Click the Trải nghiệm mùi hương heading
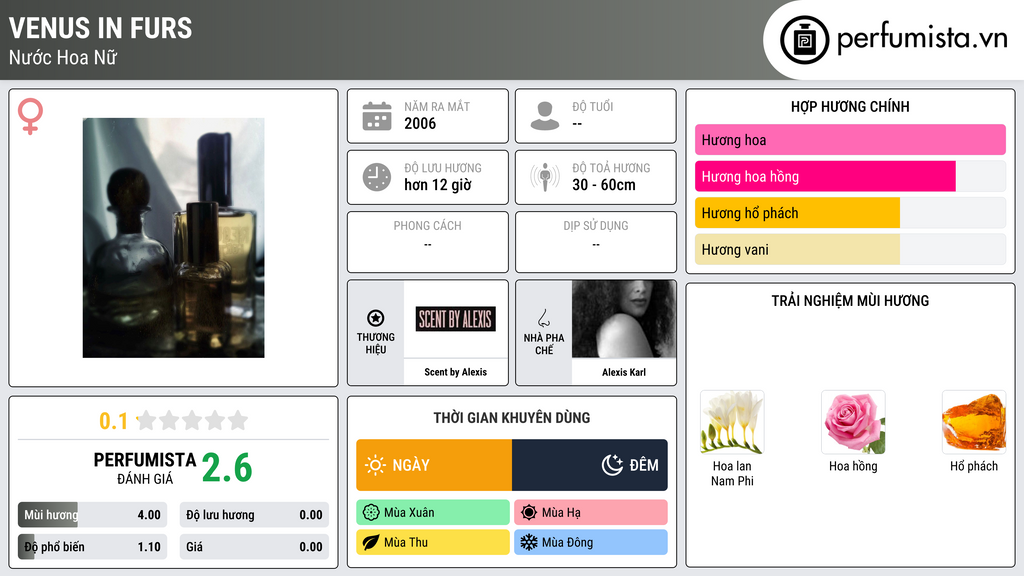Image resolution: width=1024 pixels, height=576 pixels. 850,300
